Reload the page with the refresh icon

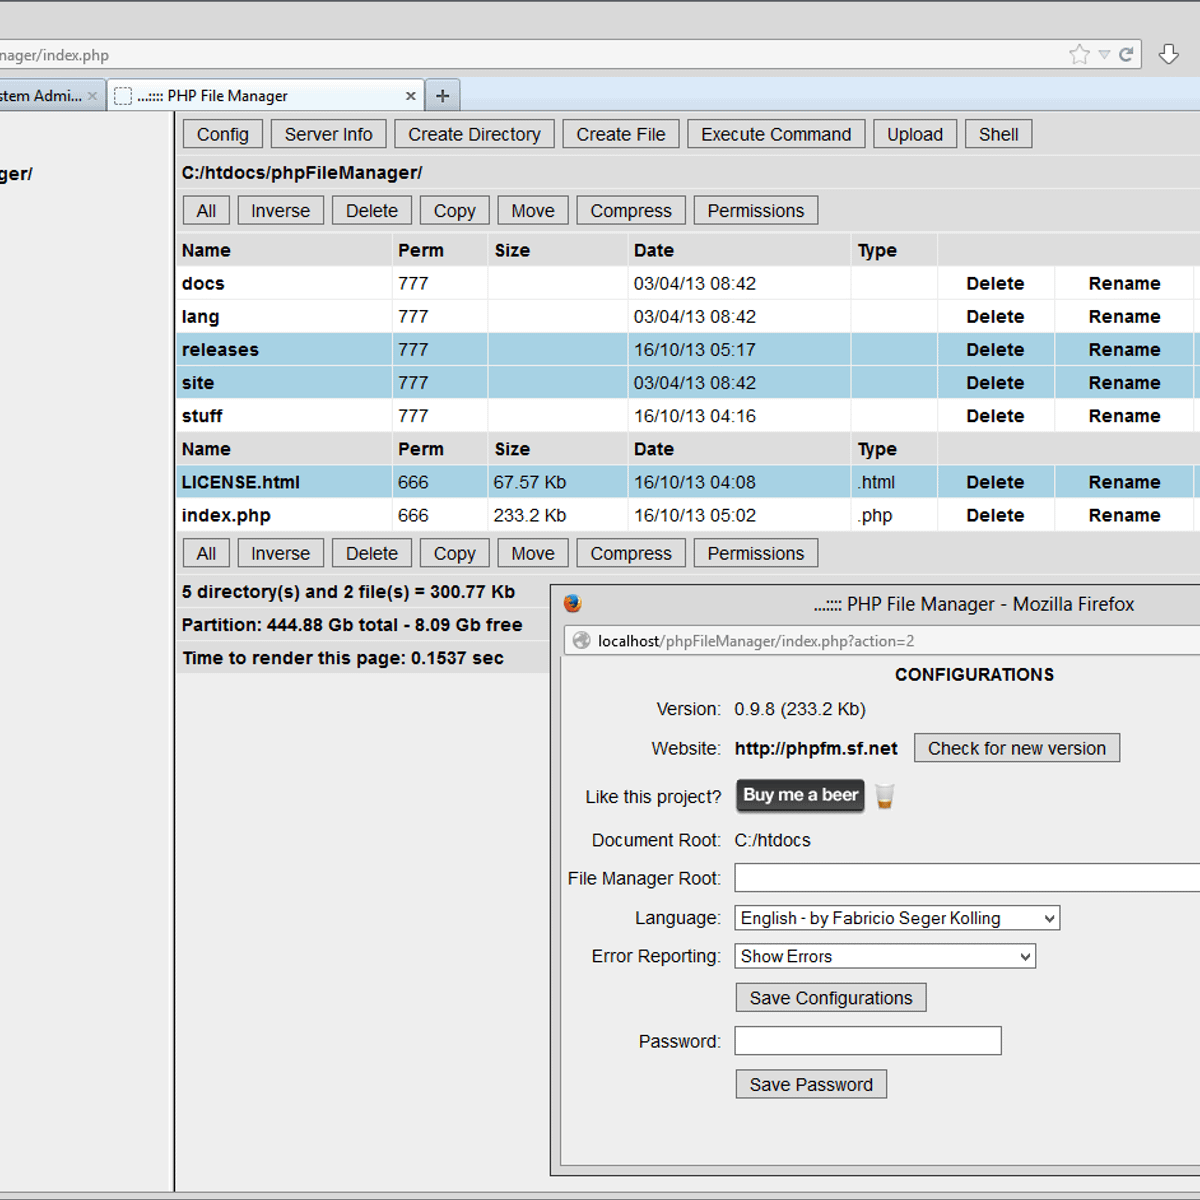point(1126,54)
